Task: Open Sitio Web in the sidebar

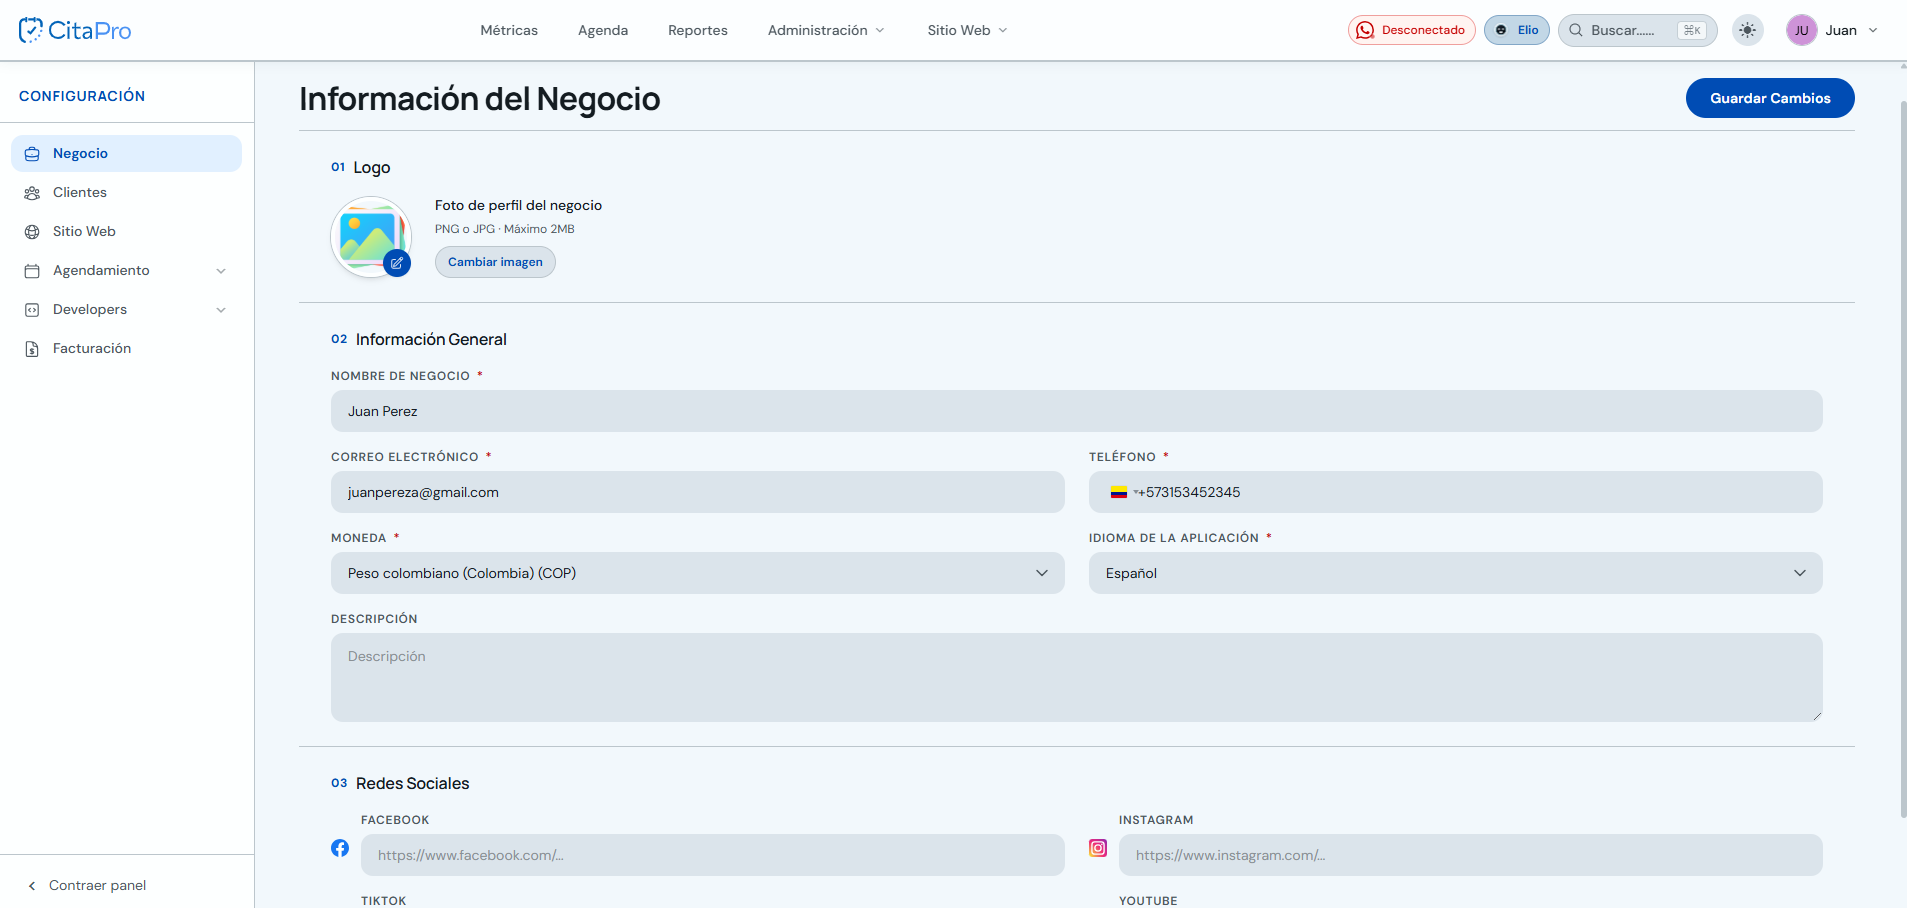Action: click(x=126, y=231)
